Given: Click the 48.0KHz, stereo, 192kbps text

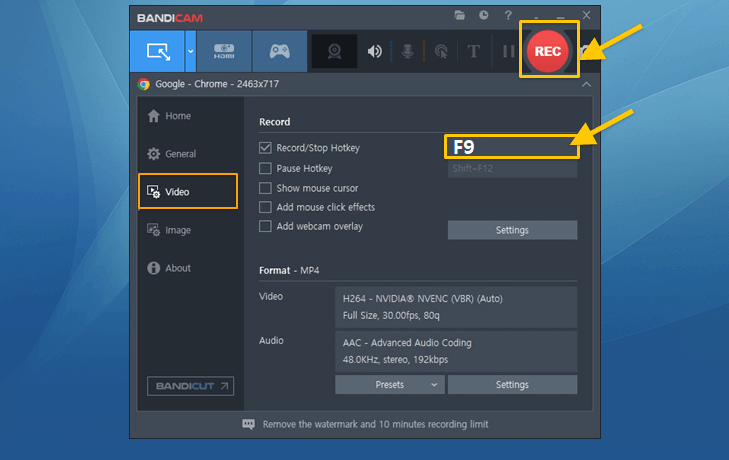Looking at the screenshot, I should point(395,360).
